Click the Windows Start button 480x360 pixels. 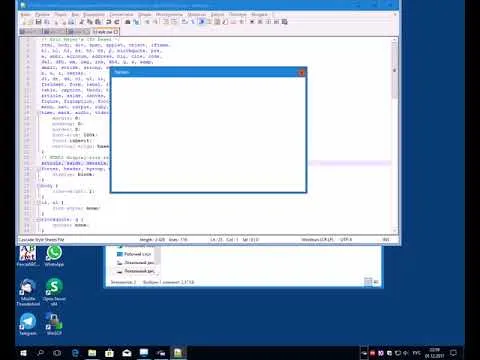click(23, 353)
